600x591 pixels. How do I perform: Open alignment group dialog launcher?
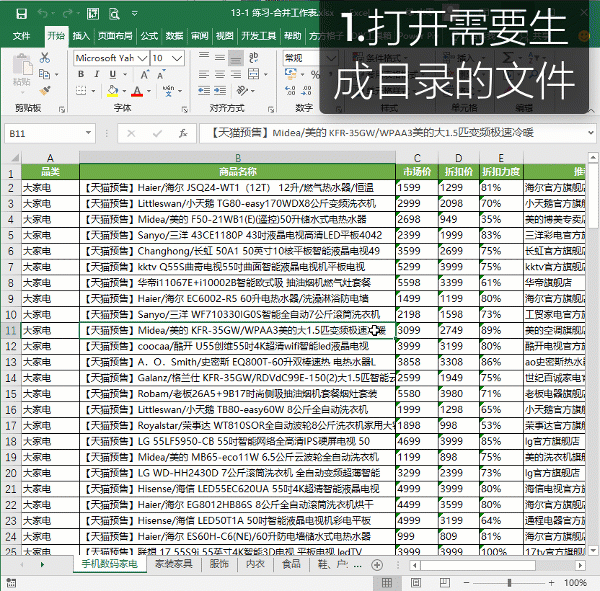point(271,109)
